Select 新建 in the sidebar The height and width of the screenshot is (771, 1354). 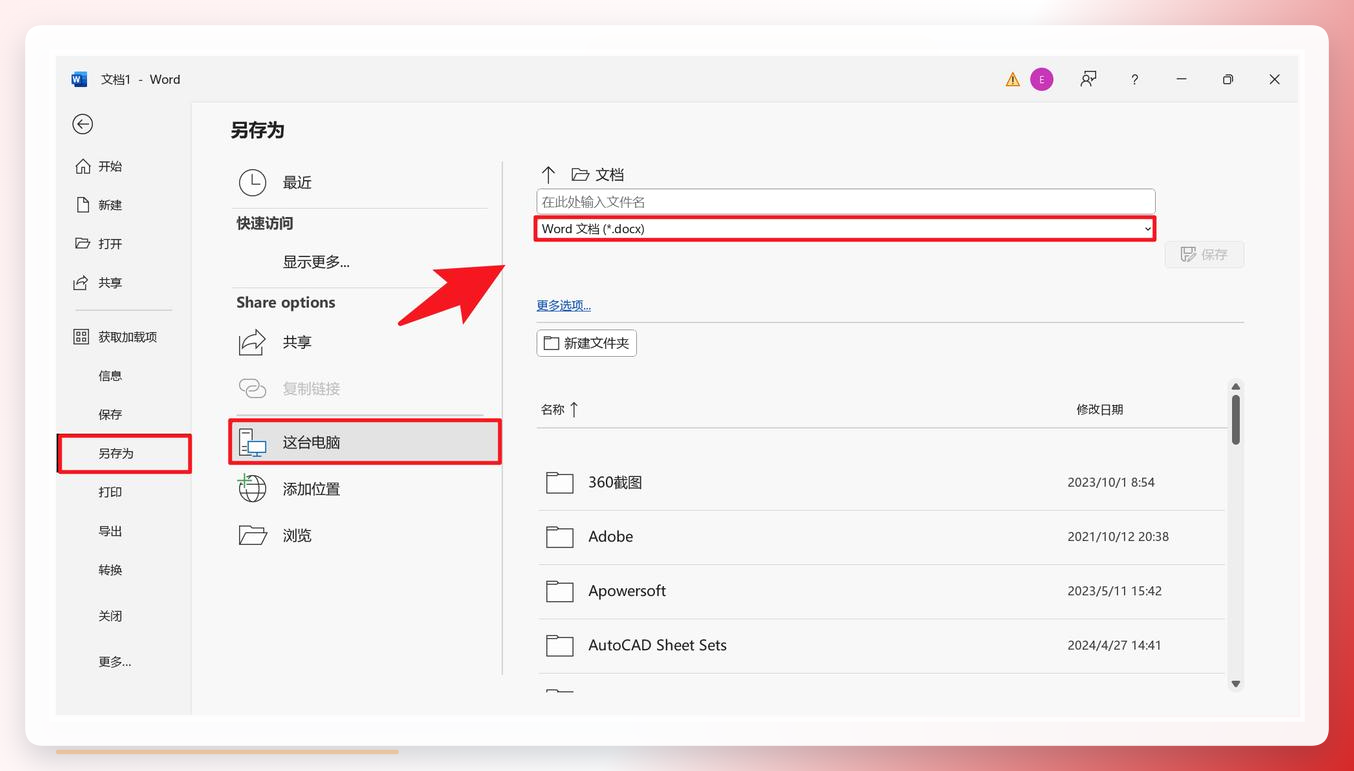[x=99, y=205]
